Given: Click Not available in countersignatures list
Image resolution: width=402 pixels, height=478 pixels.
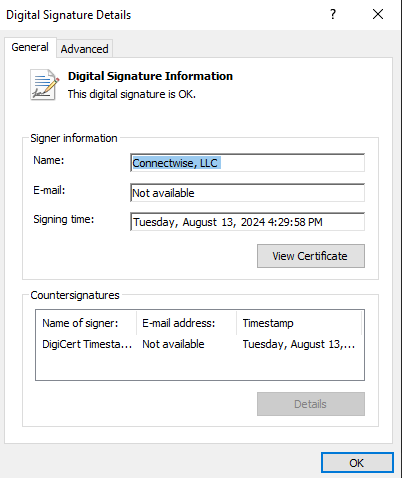Looking at the screenshot, I should tap(173, 344).
